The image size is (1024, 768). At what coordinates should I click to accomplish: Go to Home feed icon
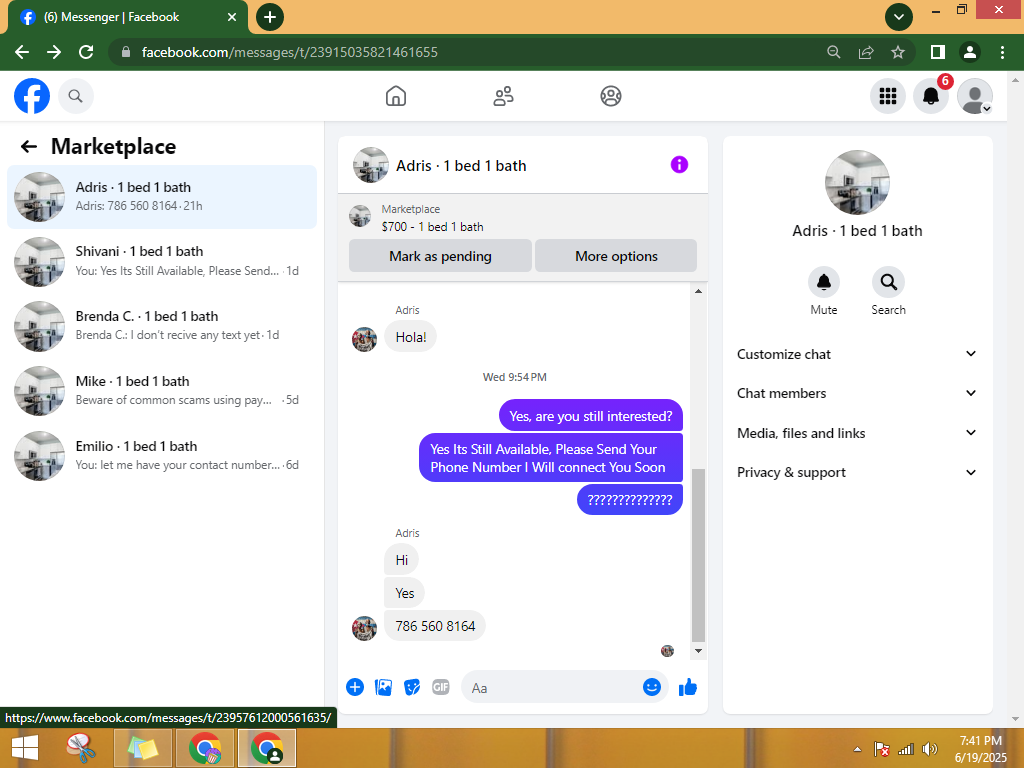pyautogui.click(x=396, y=96)
